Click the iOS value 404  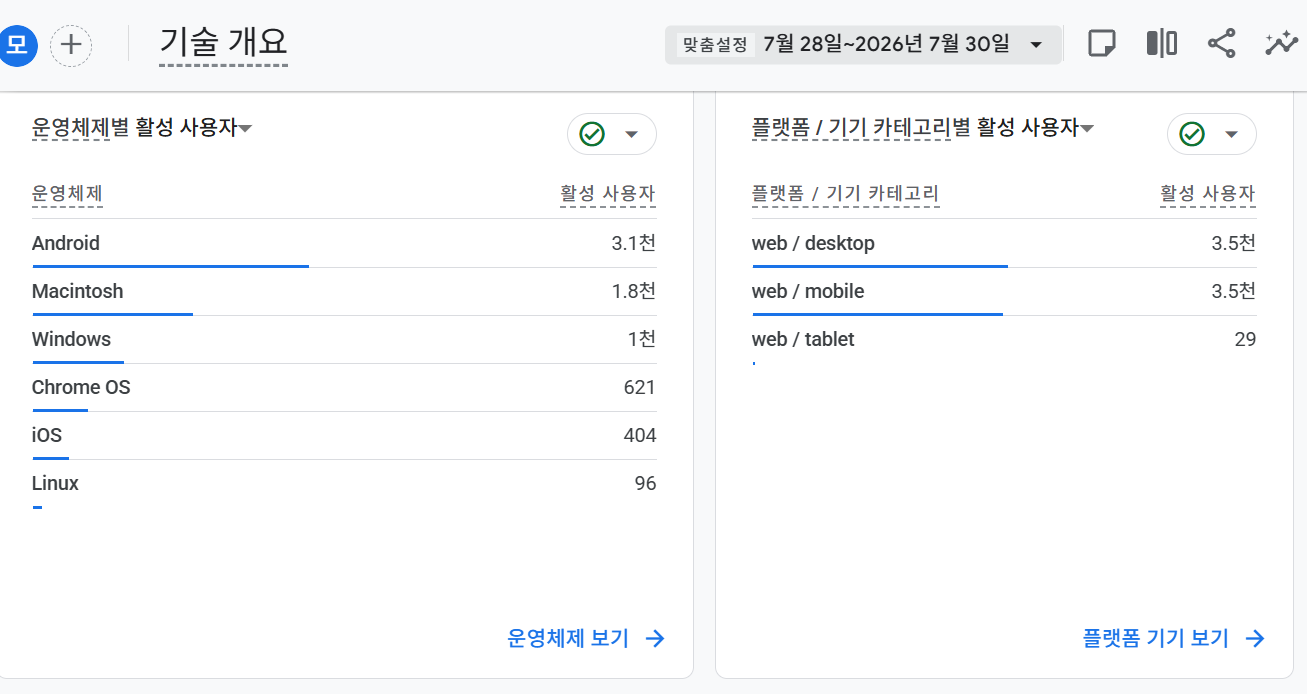[x=640, y=435]
